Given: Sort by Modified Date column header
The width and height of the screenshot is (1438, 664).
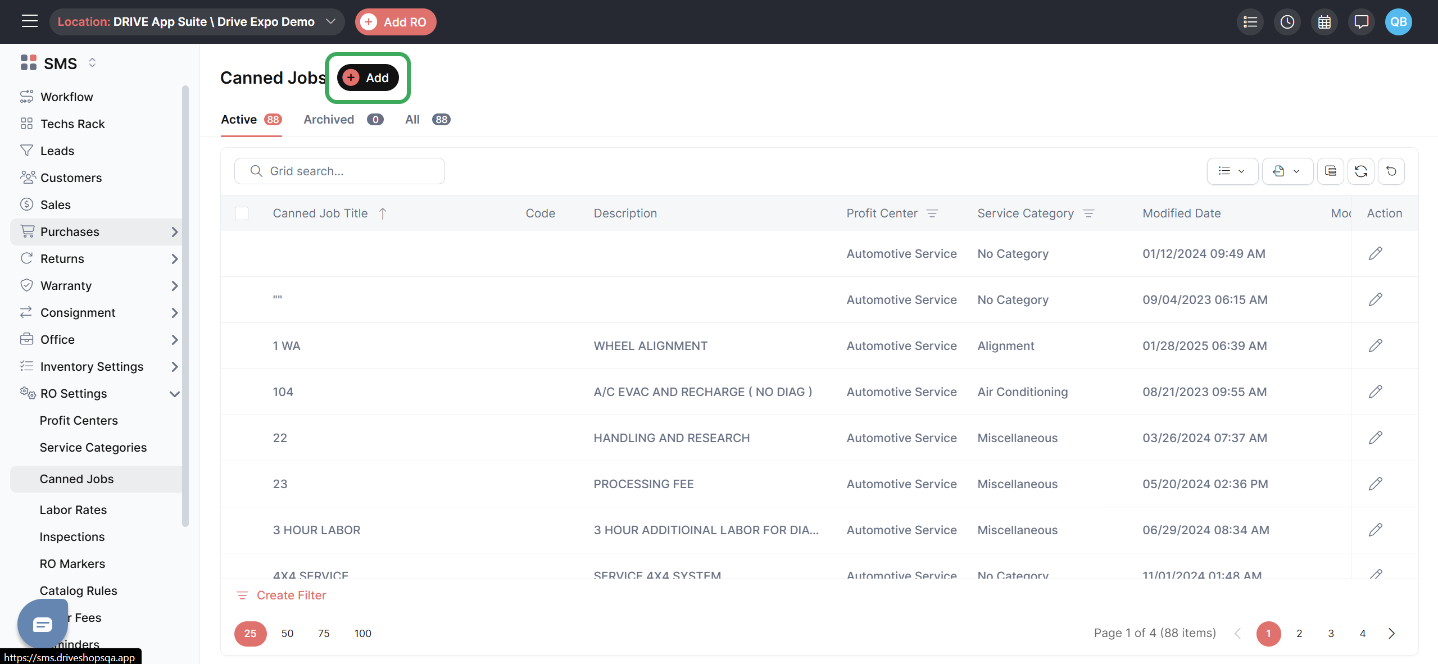Looking at the screenshot, I should (1181, 213).
